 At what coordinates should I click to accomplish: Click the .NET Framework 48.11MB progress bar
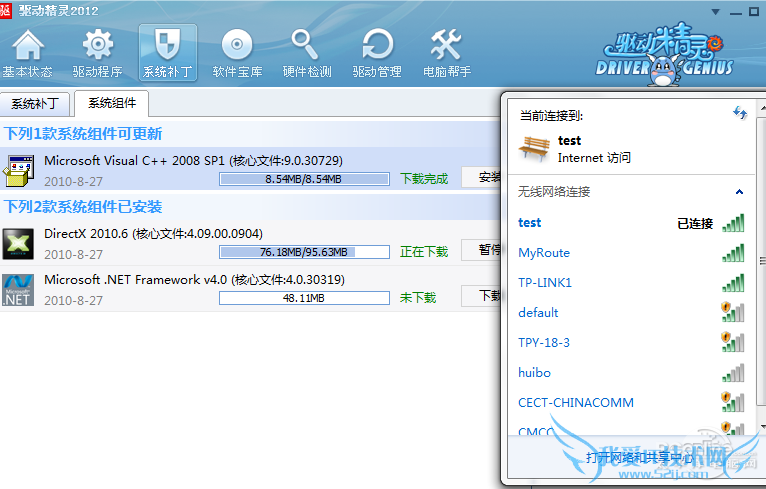tap(304, 298)
